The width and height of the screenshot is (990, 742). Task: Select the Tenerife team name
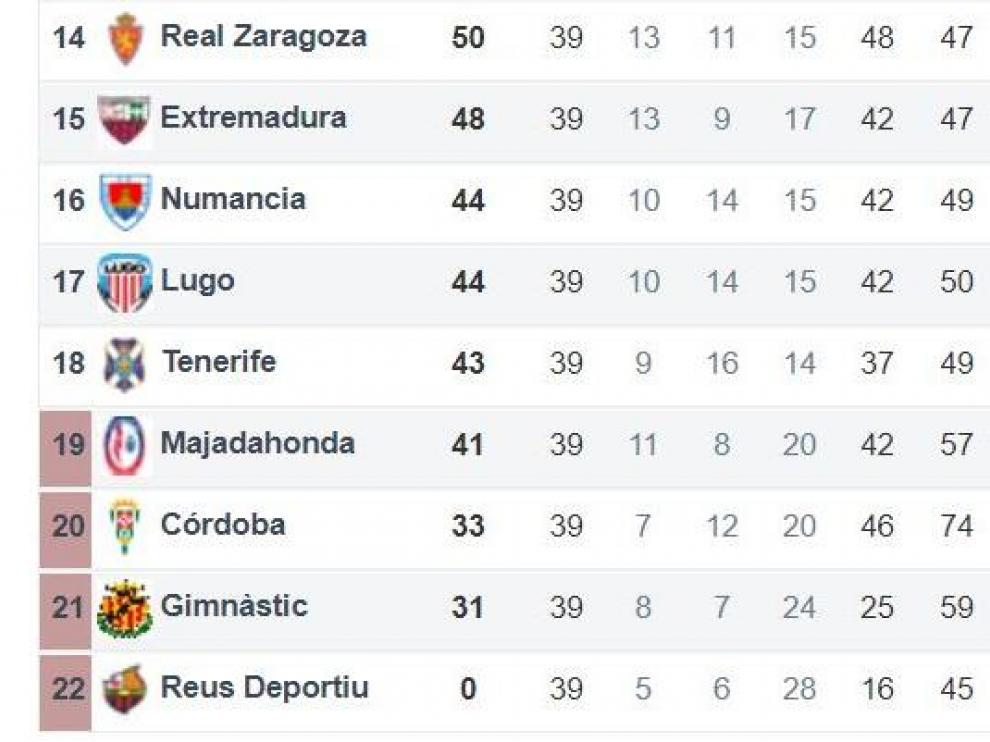tap(219, 362)
